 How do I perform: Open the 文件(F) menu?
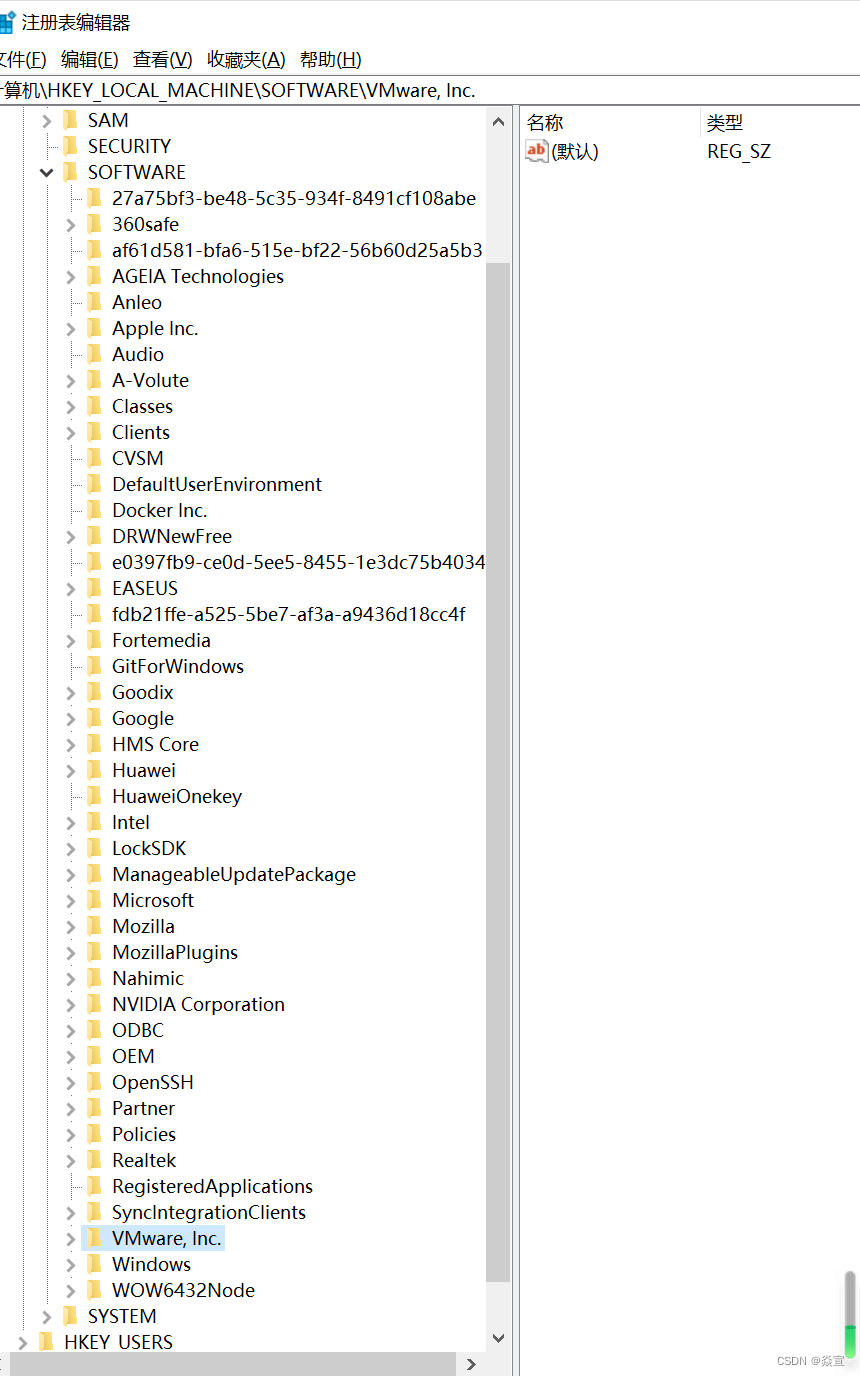(x=22, y=59)
